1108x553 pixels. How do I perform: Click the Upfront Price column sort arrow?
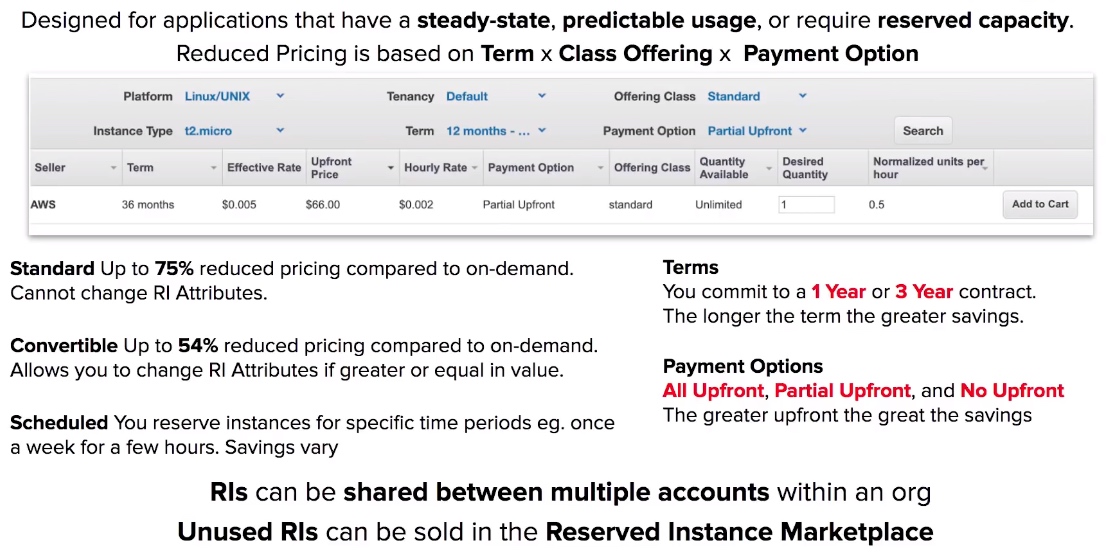pyautogui.click(x=390, y=168)
